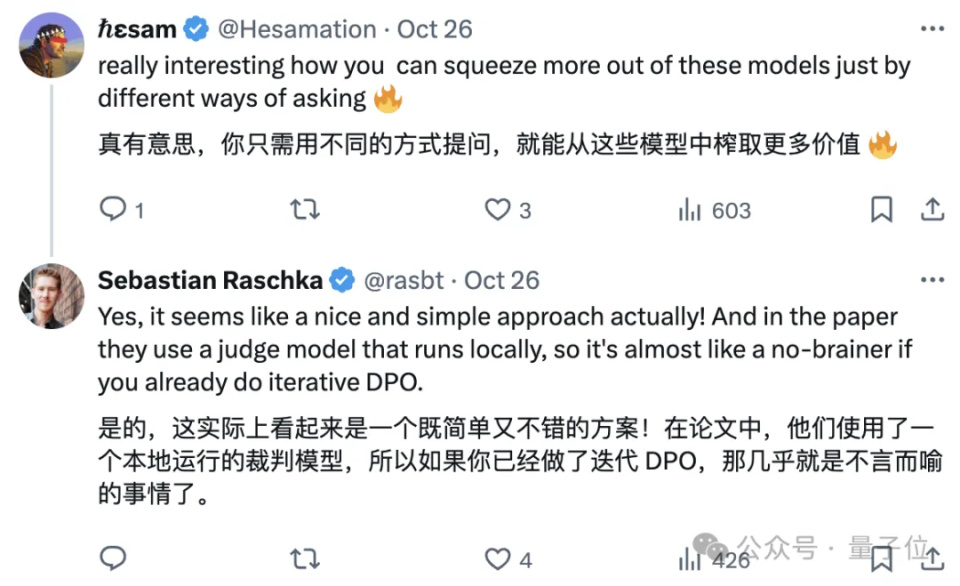Open more options on Sebastian's tweet
Image resolution: width=960 pixels, height=586 pixels.
[x=933, y=279]
